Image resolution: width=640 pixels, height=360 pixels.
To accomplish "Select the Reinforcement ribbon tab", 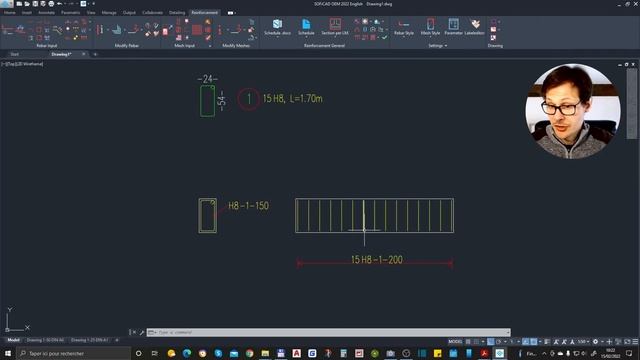I will tap(204, 13).
